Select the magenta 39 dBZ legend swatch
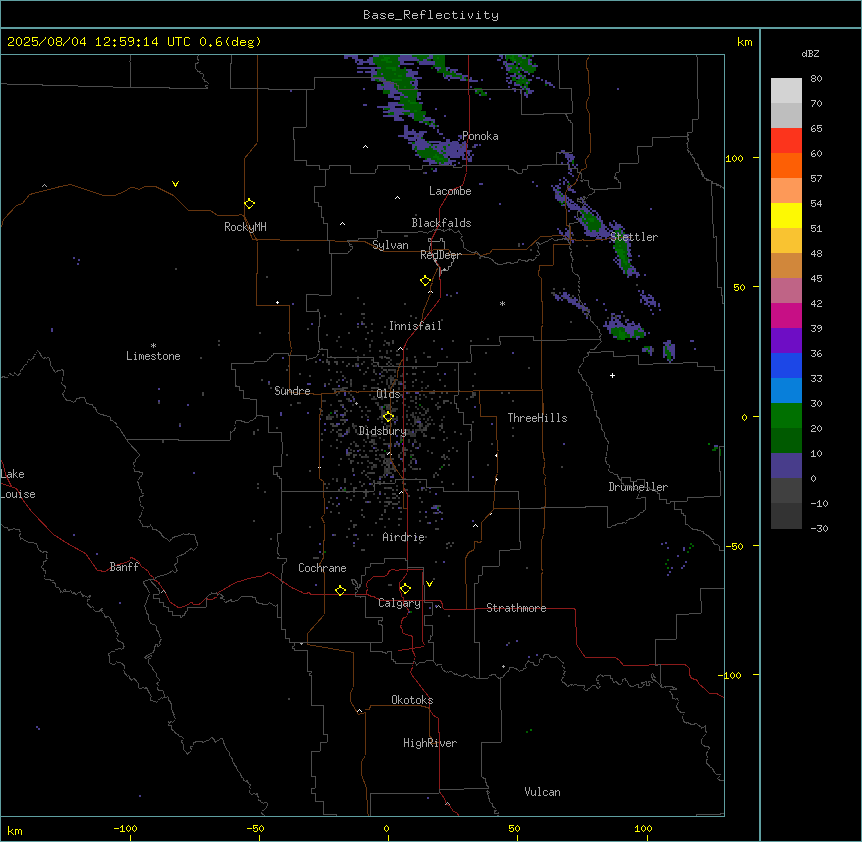 coord(786,315)
